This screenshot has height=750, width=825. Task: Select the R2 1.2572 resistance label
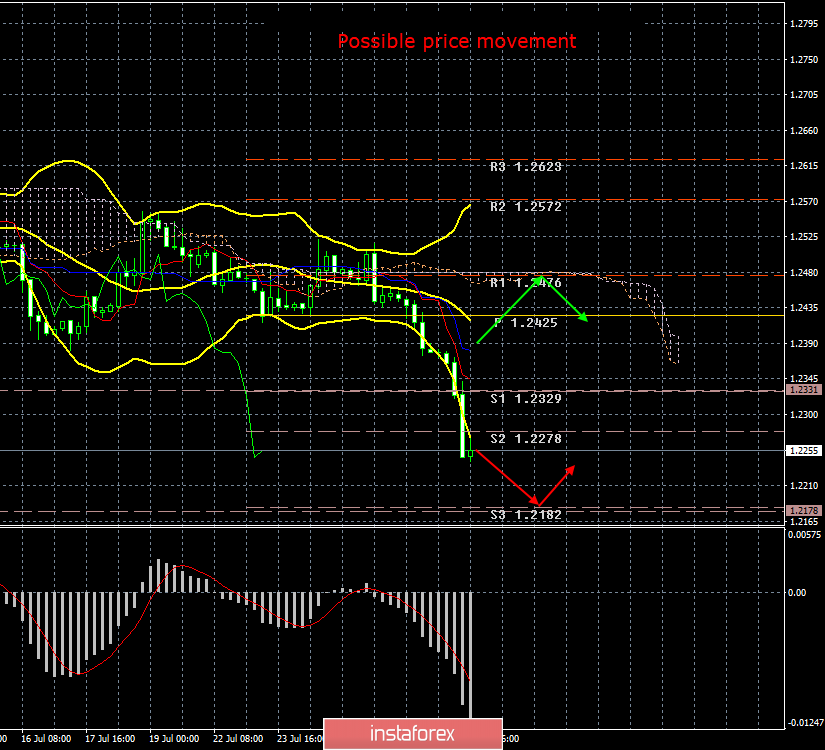point(526,207)
